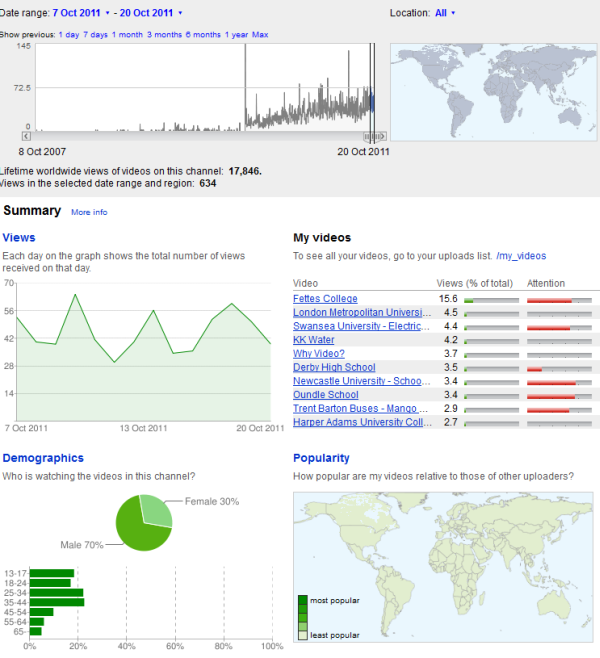This screenshot has height=658, width=600.
Task: Open the Views section heading
Action: 19,238
